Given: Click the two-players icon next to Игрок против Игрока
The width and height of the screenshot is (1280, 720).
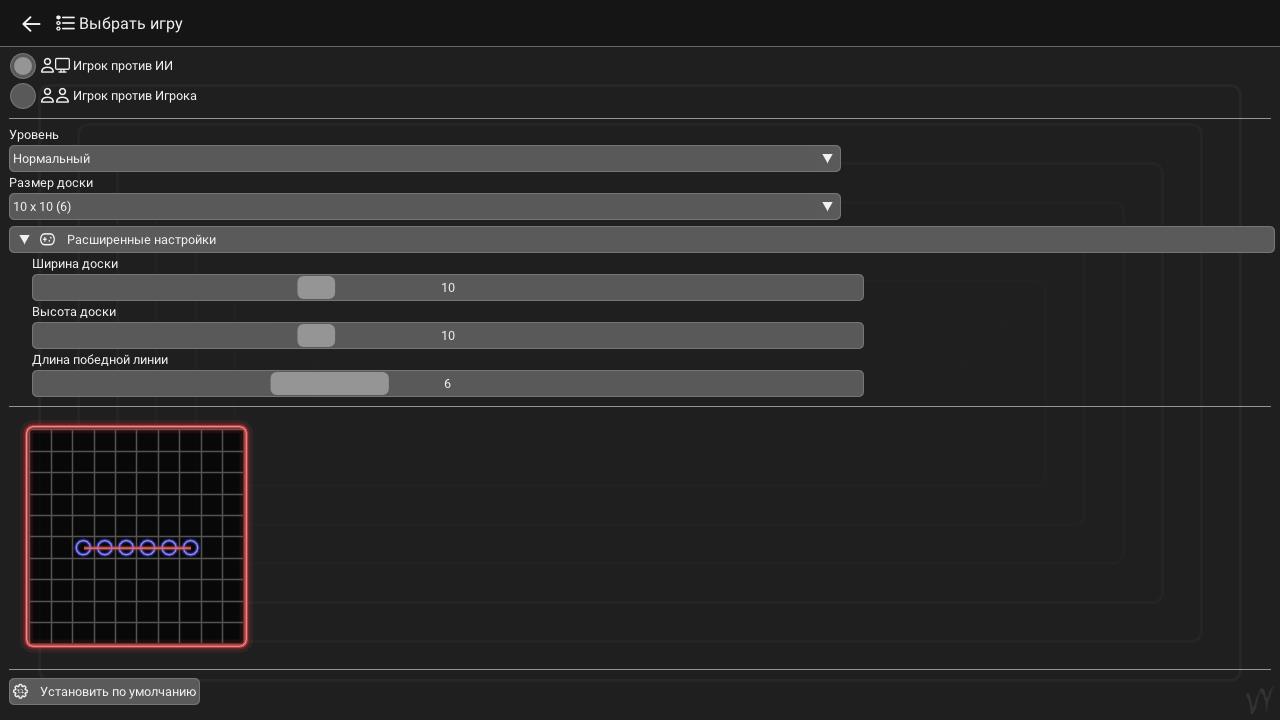Looking at the screenshot, I should 54,95.
